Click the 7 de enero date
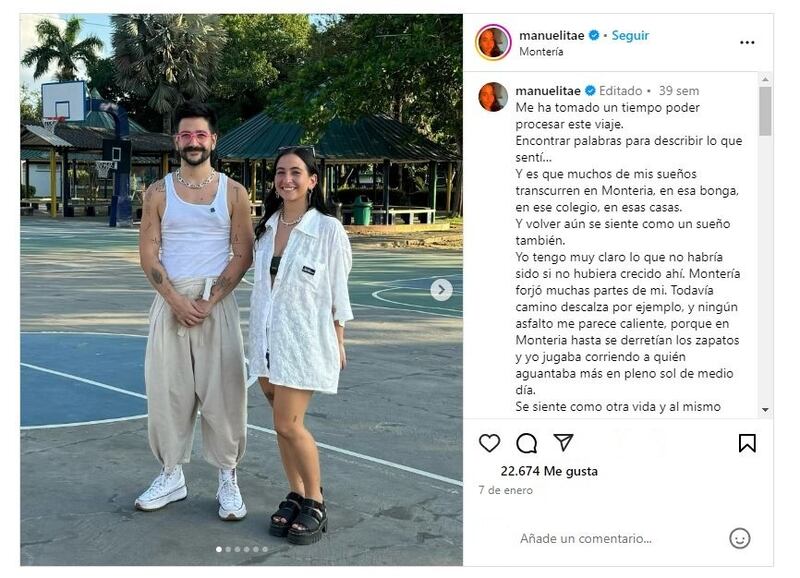Screen dimensions: 800x578 [x=506, y=490]
